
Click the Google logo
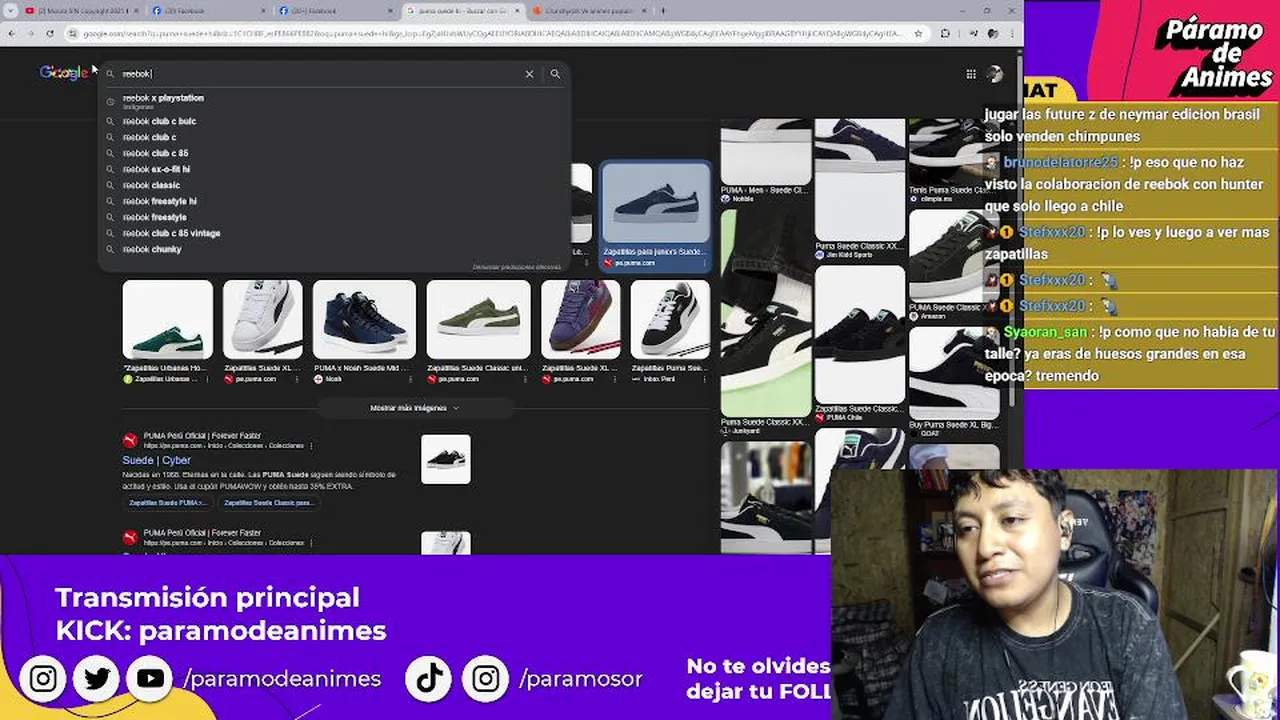[64, 73]
